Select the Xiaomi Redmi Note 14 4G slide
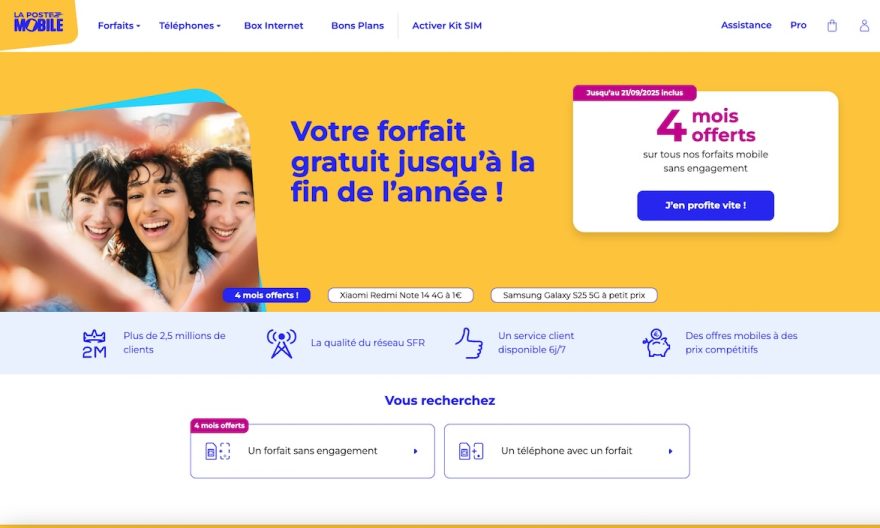The width and height of the screenshot is (880, 528). point(401,295)
